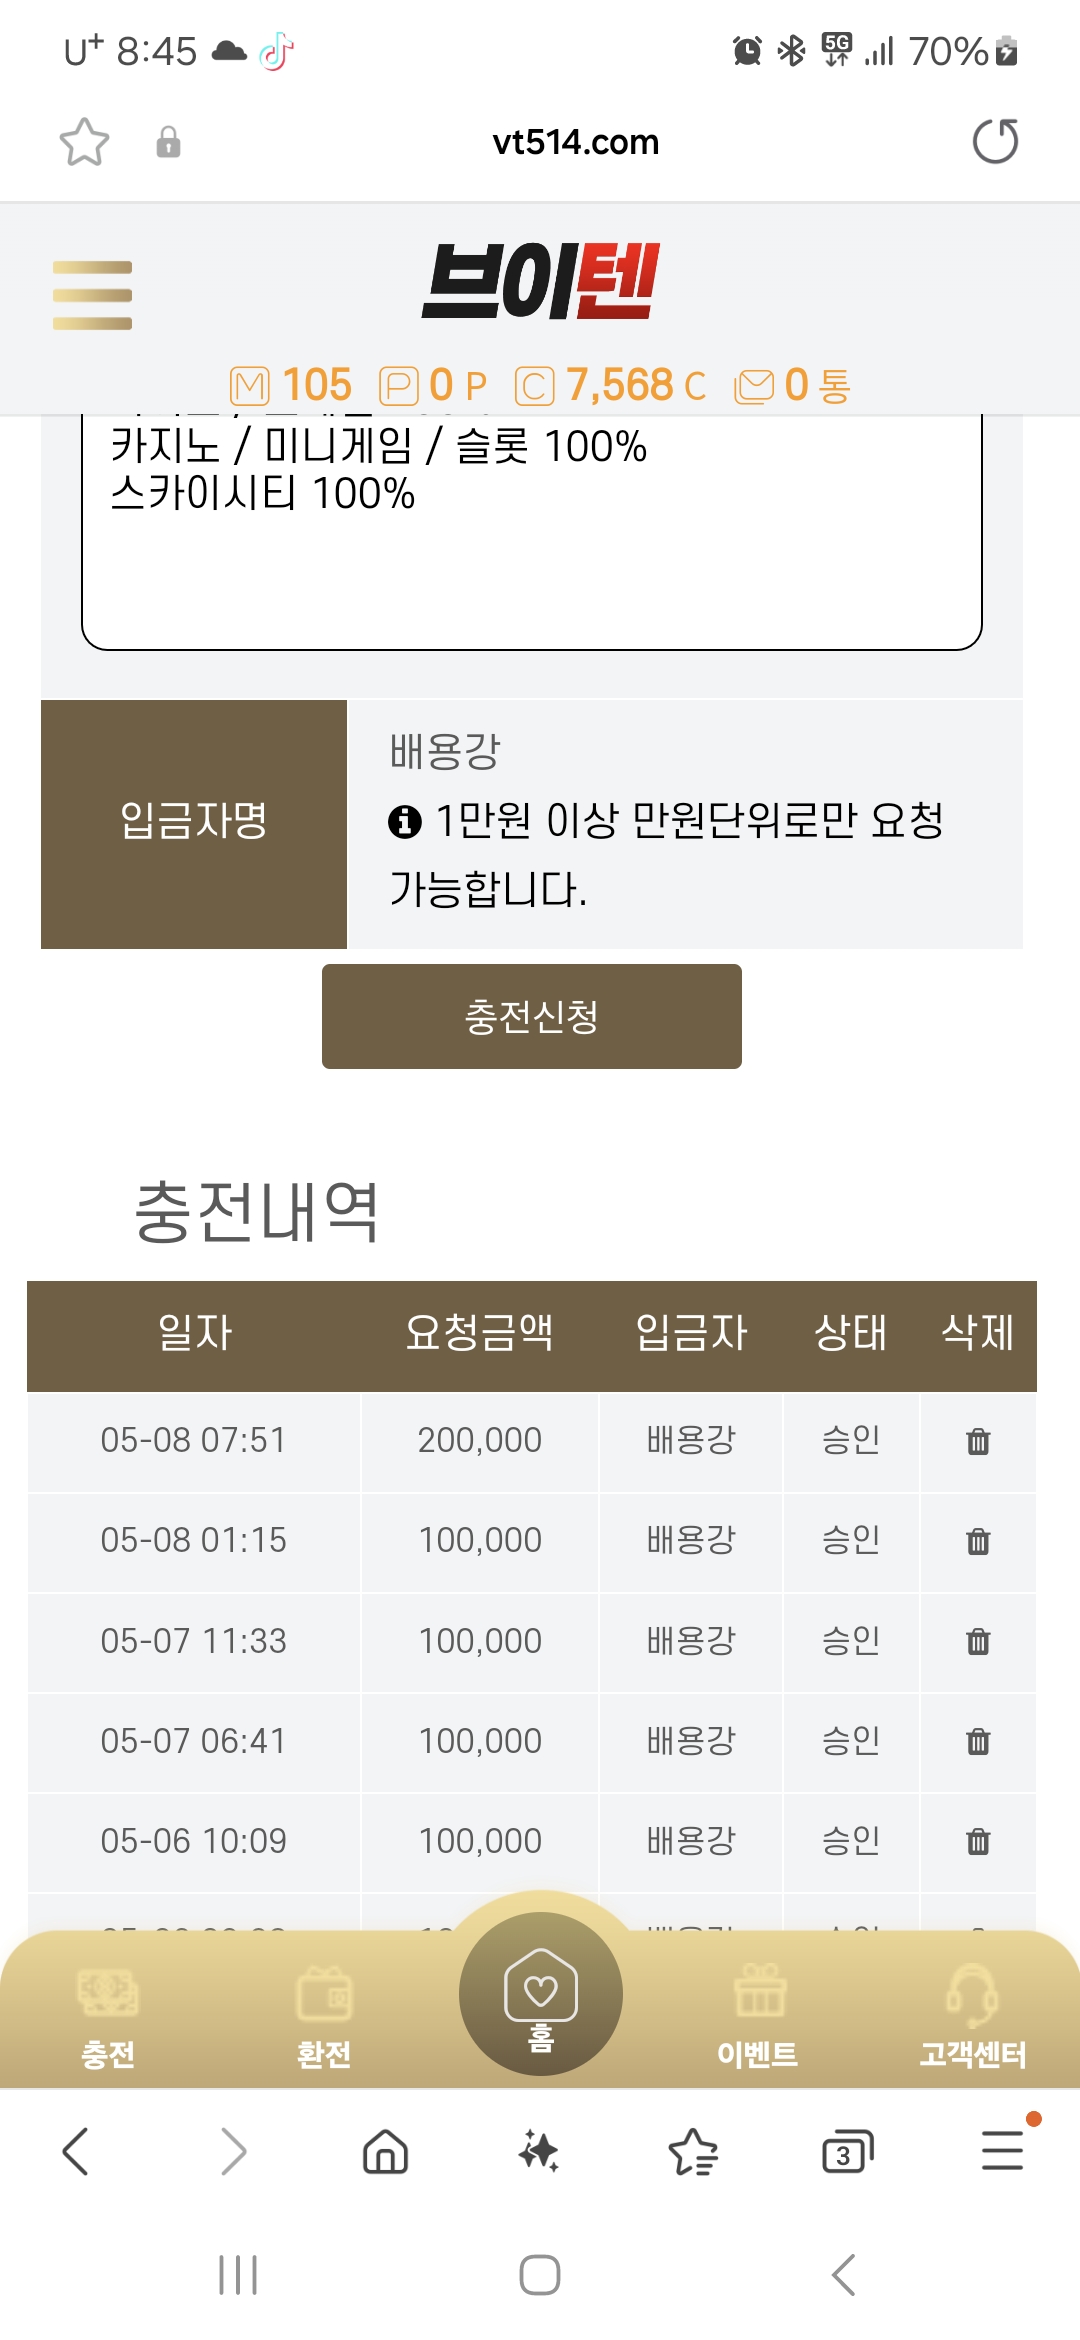The width and height of the screenshot is (1080, 2340).
Task: Submit the 충전신청 button
Action: pyautogui.click(x=532, y=1016)
